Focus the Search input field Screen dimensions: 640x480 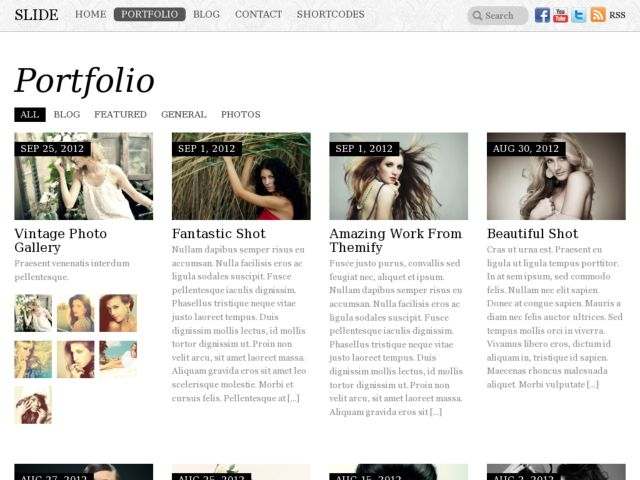click(x=498, y=16)
